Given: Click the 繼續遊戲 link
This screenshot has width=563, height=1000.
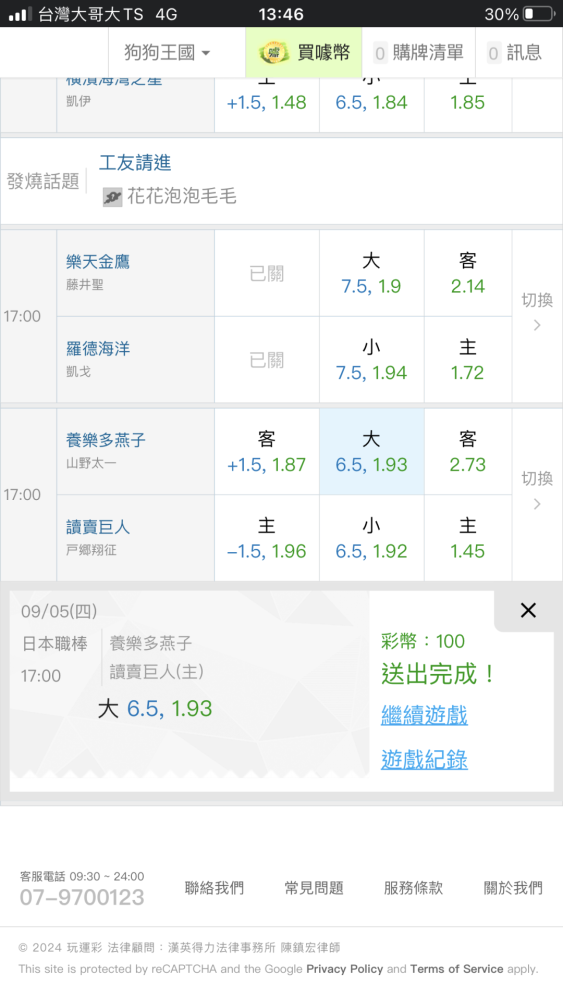Looking at the screenshot, I should click(425, 715).
